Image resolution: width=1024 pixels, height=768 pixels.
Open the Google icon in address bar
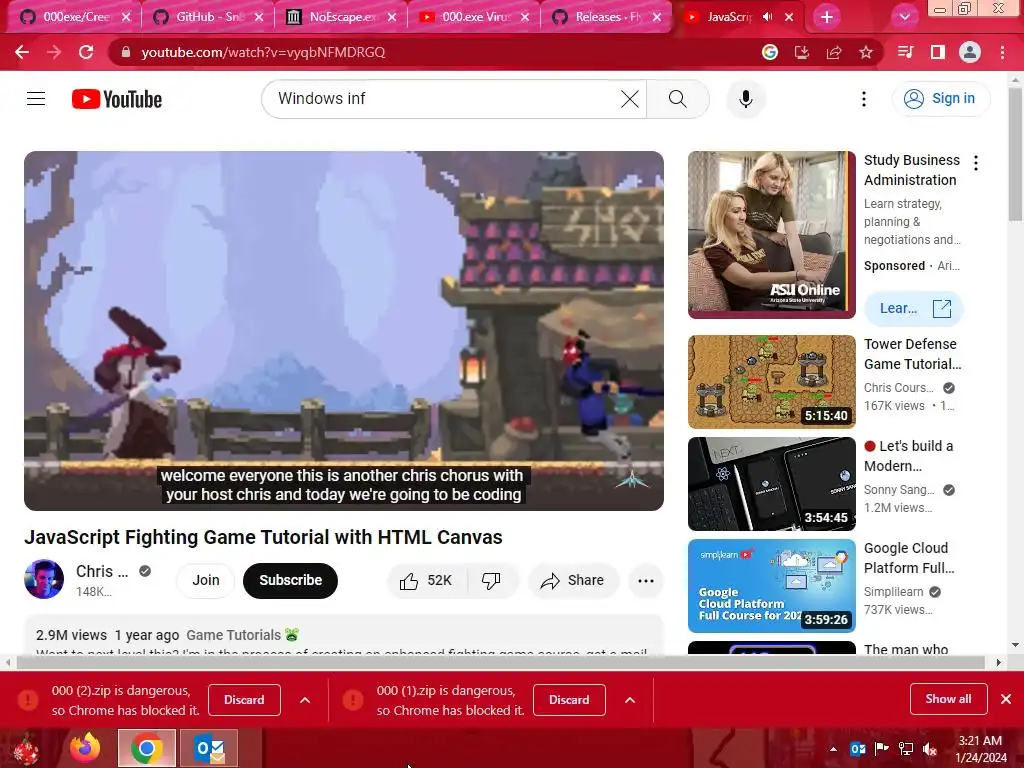(770, 52)
